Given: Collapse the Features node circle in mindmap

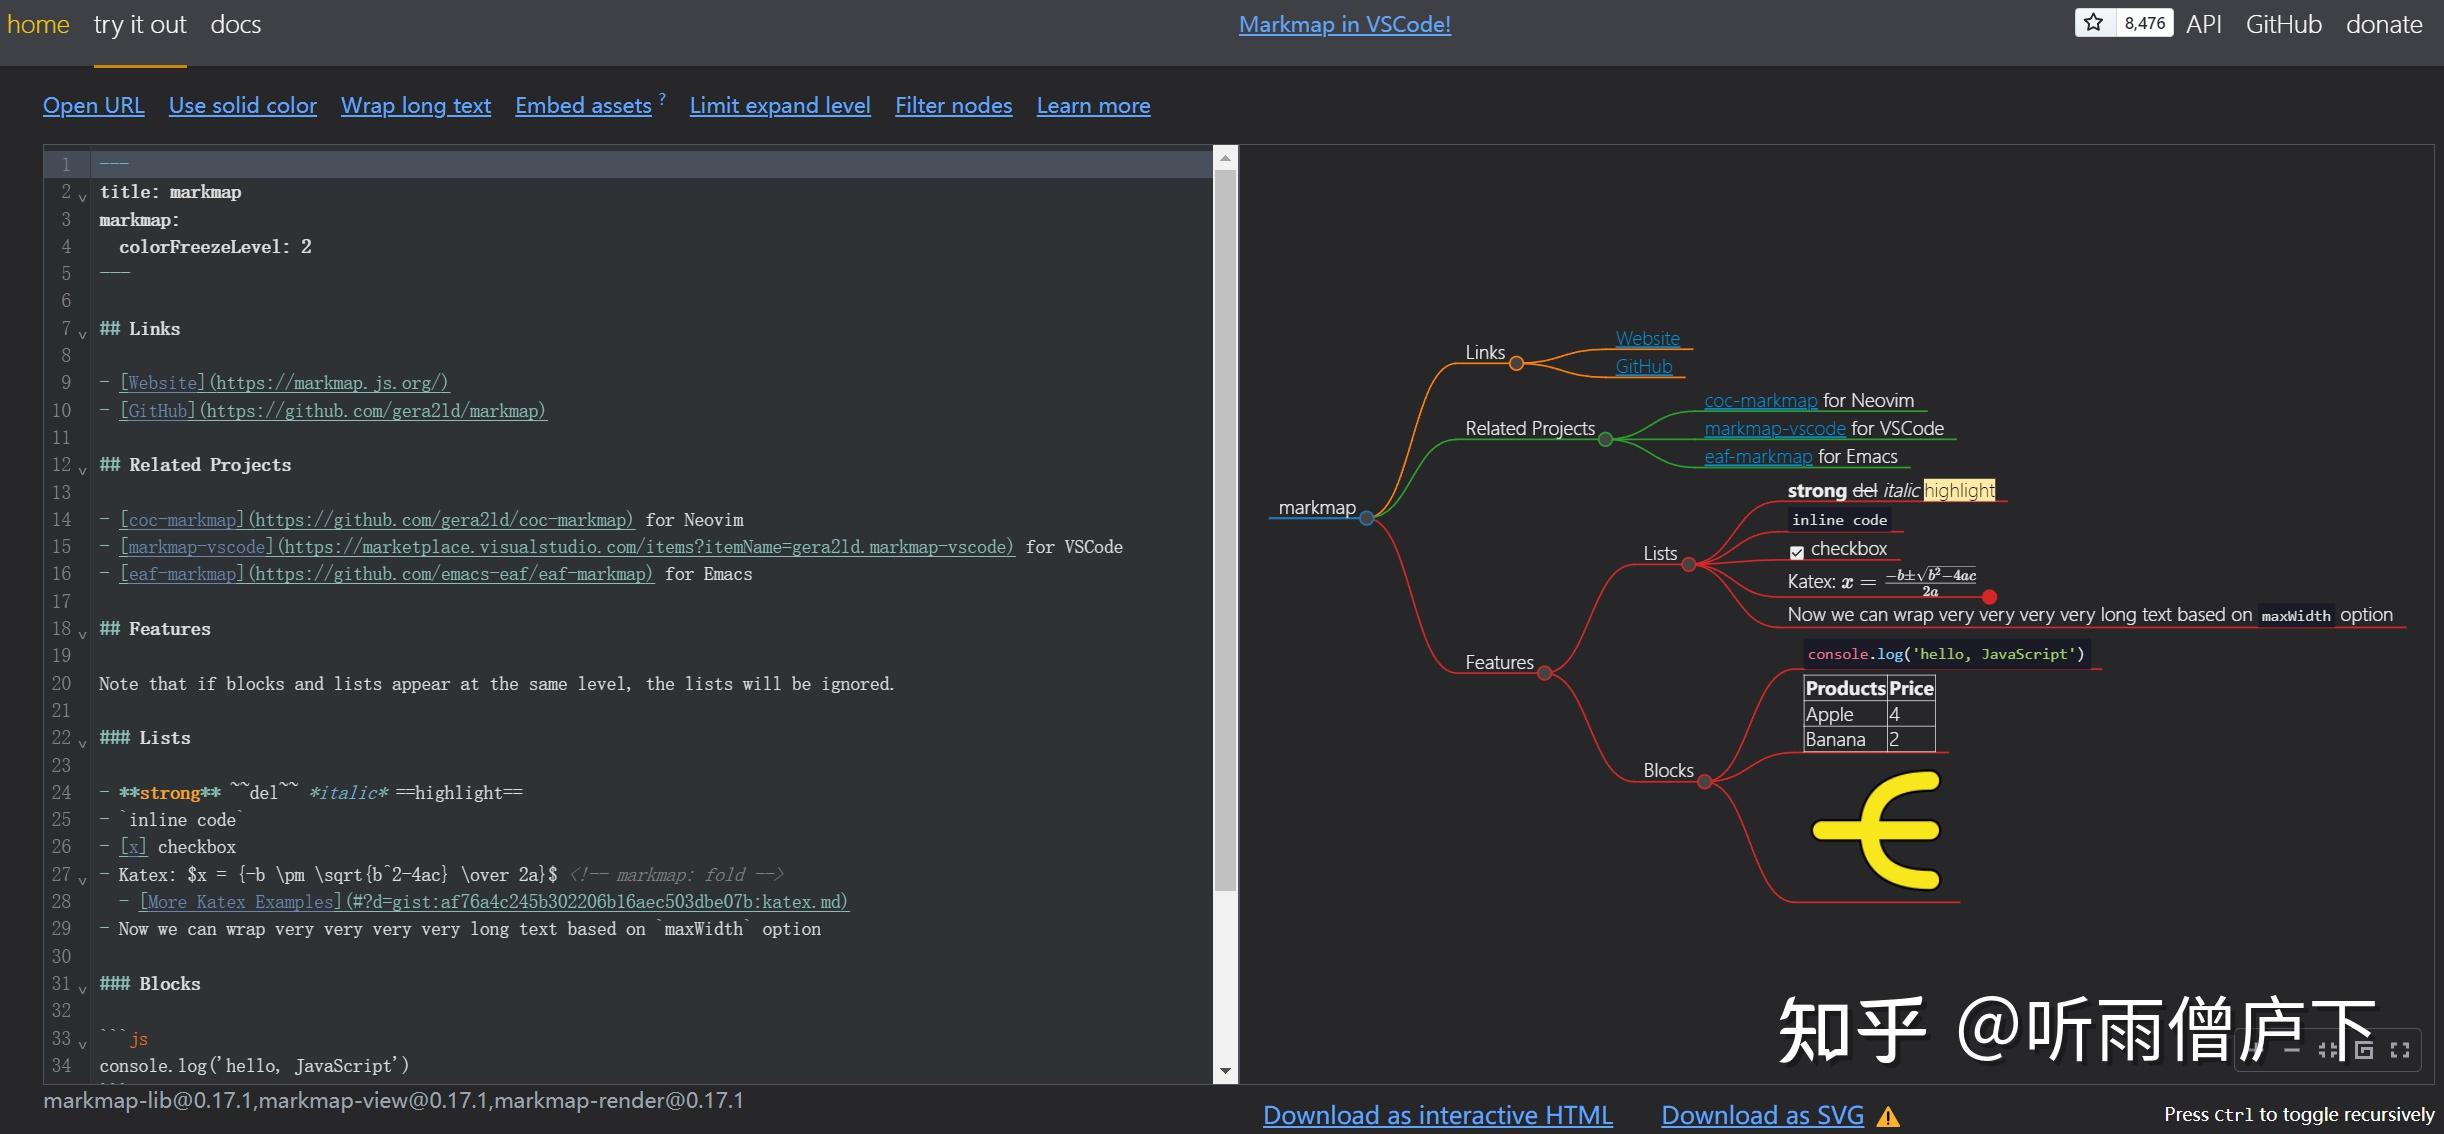Looking at the screenshot, I should (1545, 673).
